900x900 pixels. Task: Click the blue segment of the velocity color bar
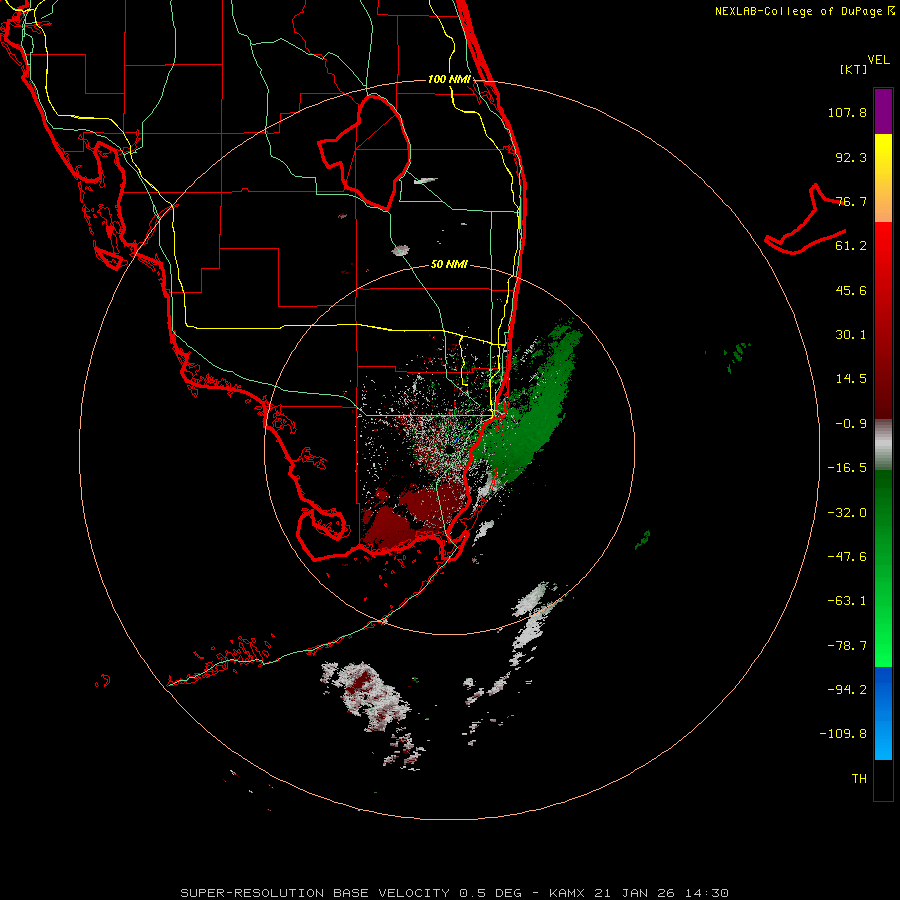(x=883, y=713)
